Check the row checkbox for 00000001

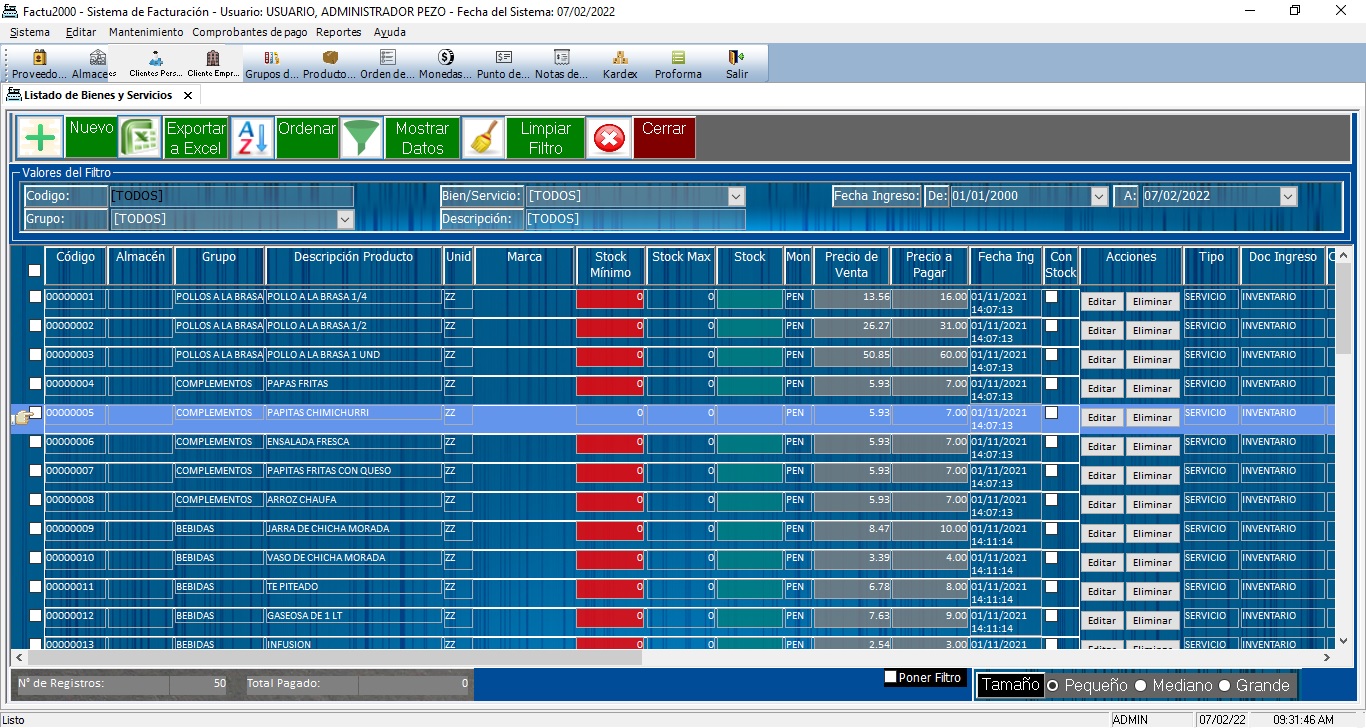[36, 297]
